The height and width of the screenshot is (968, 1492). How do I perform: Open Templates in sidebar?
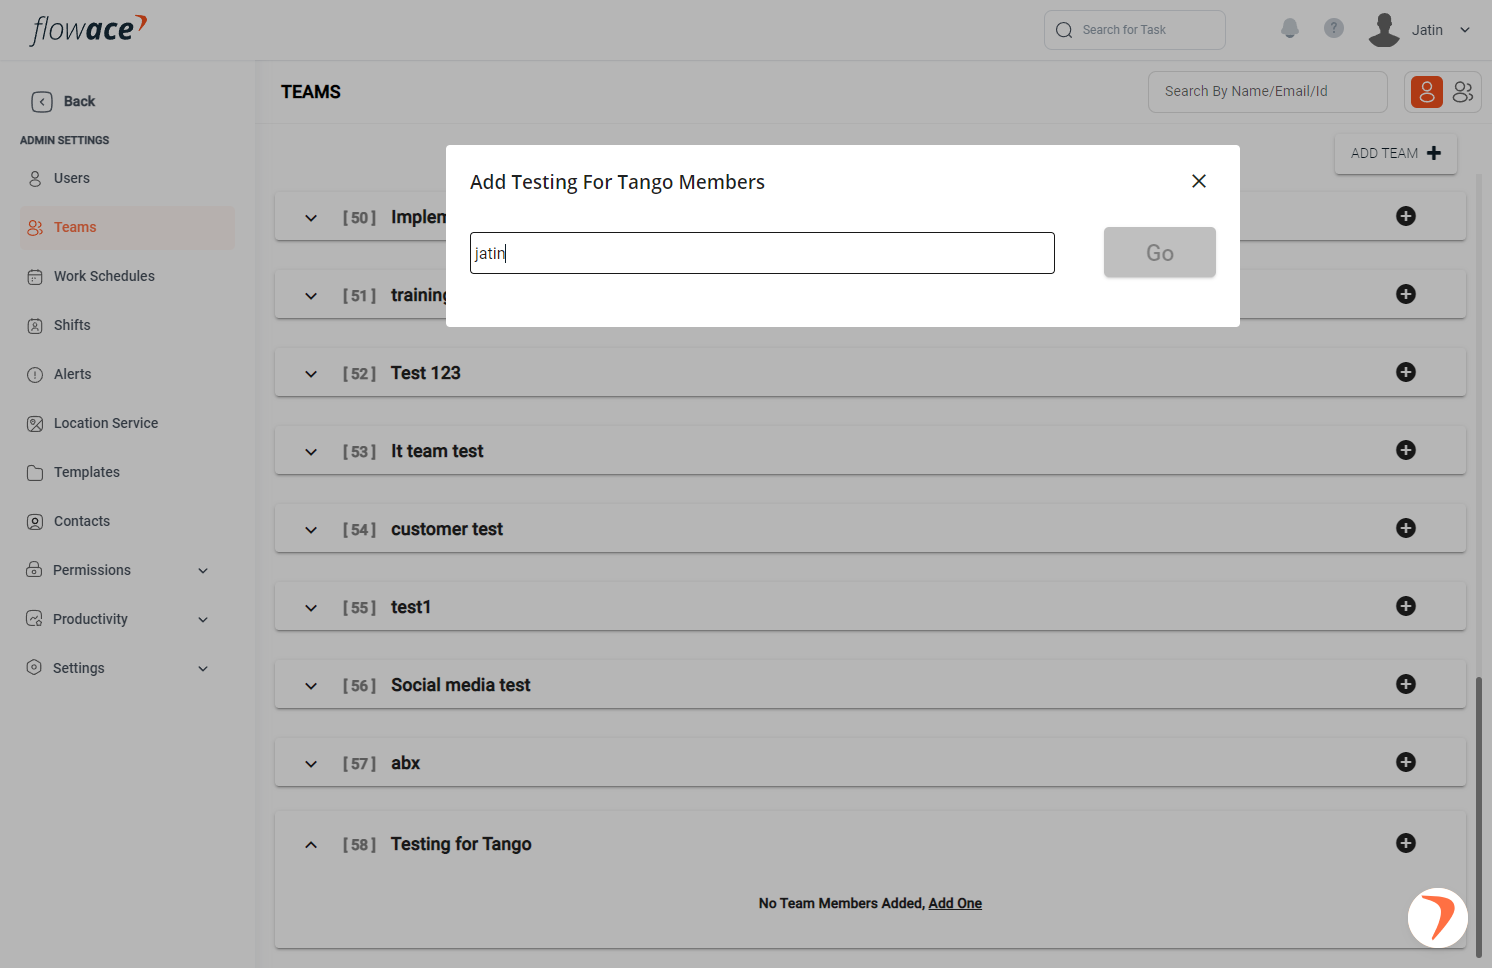click(127, 472)
